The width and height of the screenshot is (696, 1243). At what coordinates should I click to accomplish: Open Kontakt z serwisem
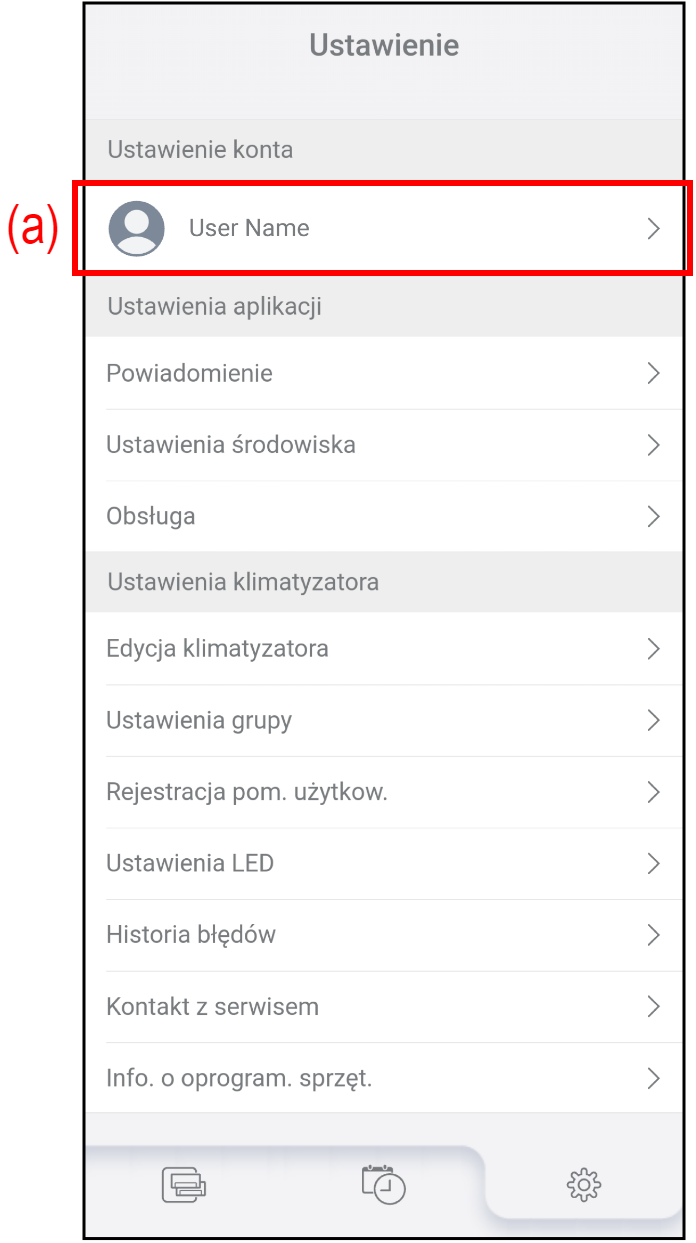(x=212, y=1006)
